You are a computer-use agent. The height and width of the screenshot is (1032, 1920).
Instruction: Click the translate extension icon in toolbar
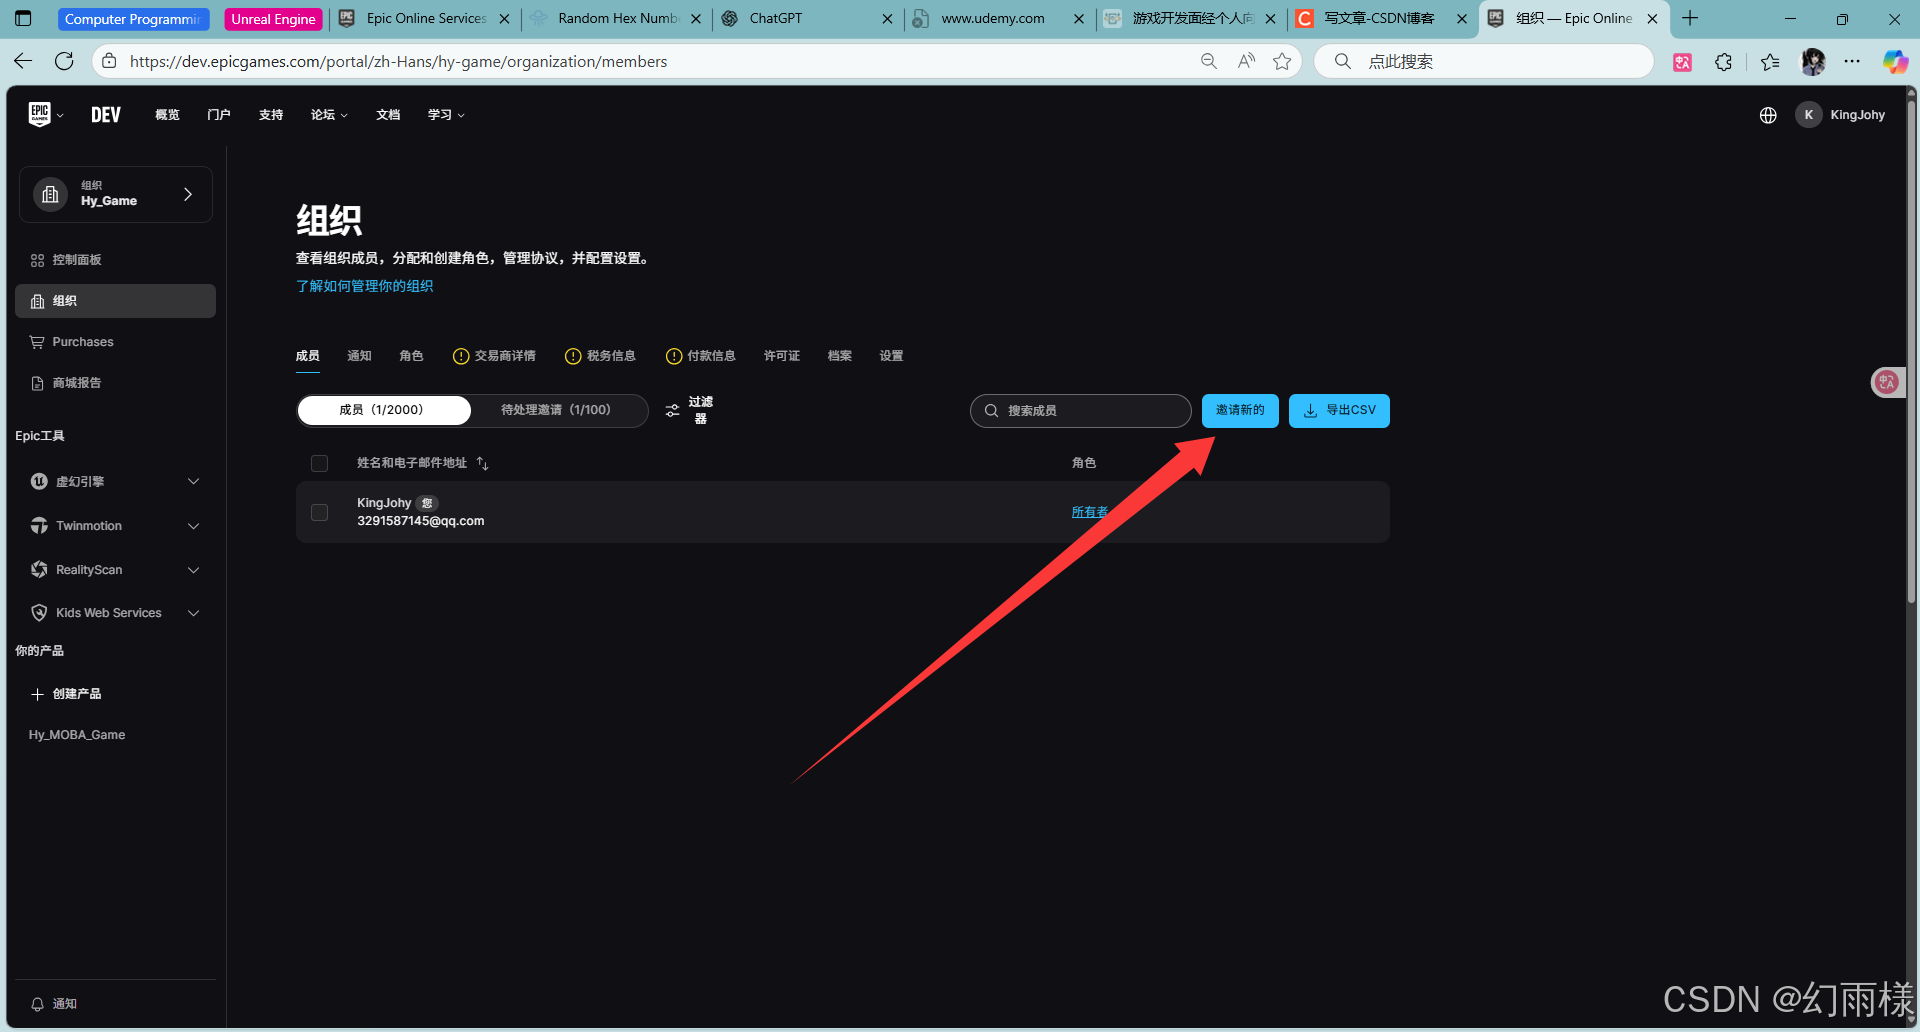tap(1683, 62)
